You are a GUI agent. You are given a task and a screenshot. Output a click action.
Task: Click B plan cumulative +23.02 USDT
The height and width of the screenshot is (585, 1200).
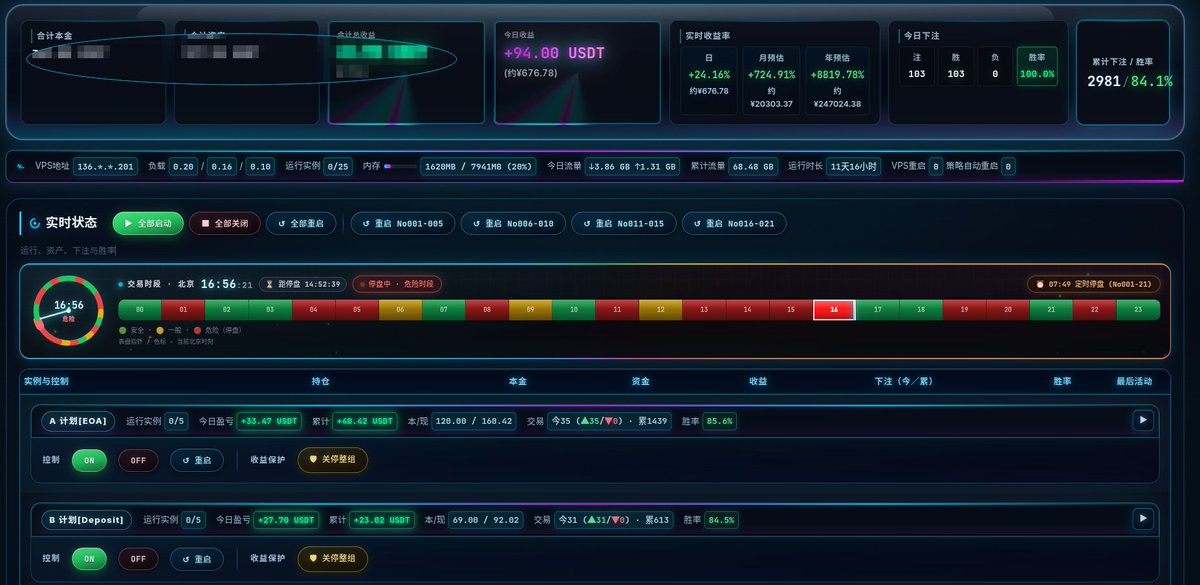(382, 520)
